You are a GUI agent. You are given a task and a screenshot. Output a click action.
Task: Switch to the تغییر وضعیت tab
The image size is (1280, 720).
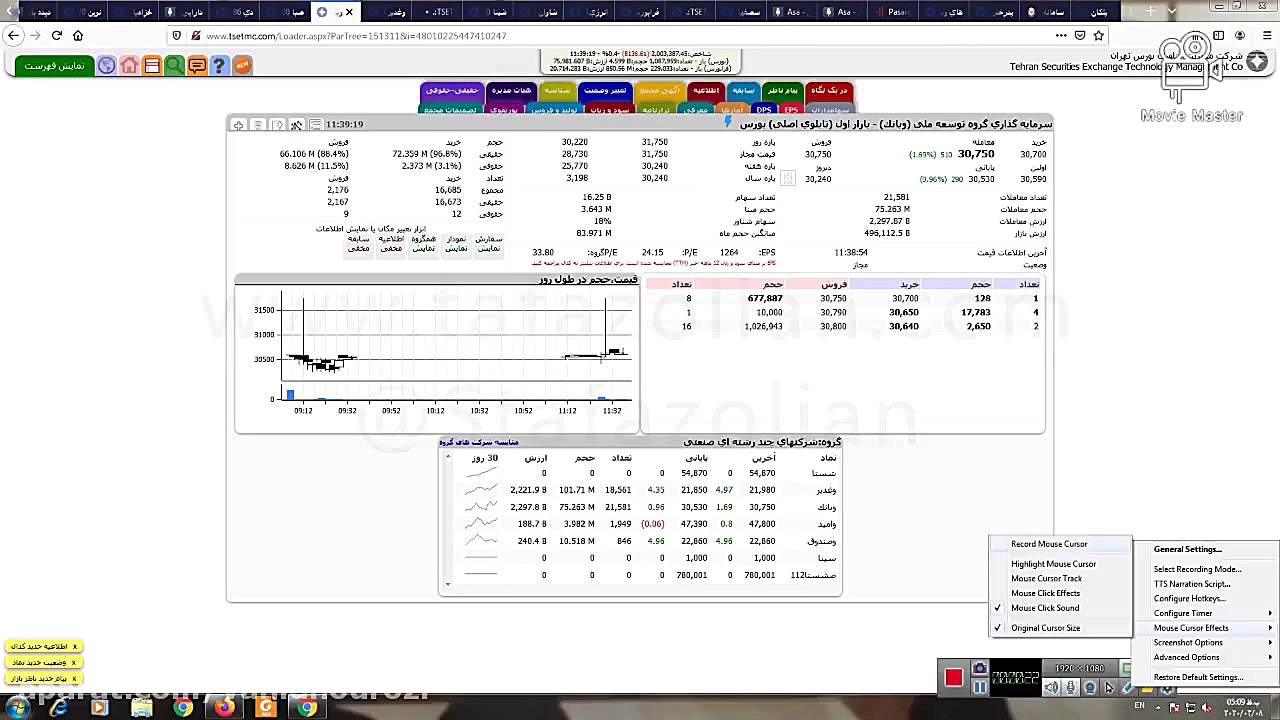coord(605,91)
